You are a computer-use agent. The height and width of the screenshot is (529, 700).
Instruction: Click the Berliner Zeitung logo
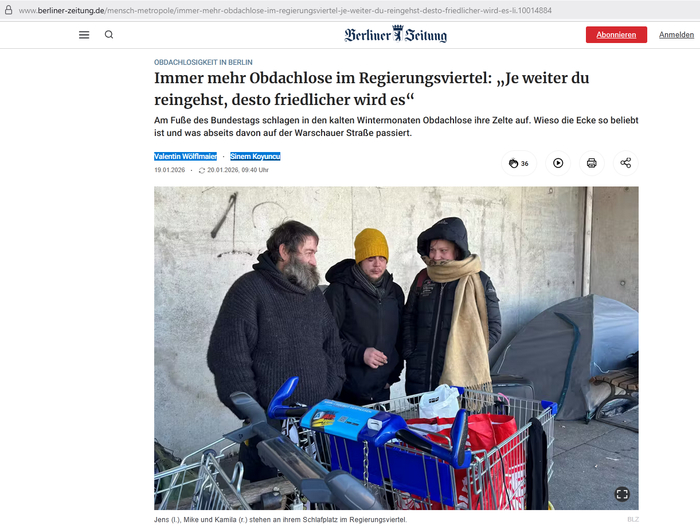point(395,35)
